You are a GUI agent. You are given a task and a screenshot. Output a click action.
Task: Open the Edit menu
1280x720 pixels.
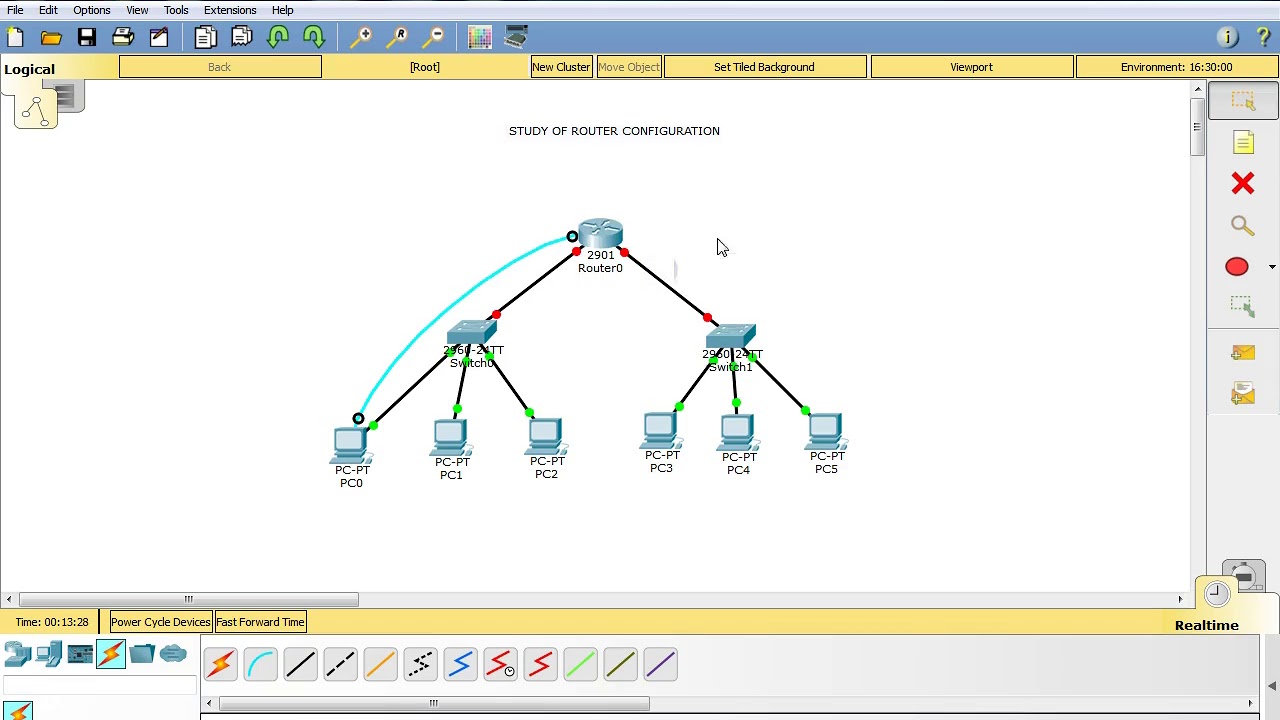click(48, 10)
